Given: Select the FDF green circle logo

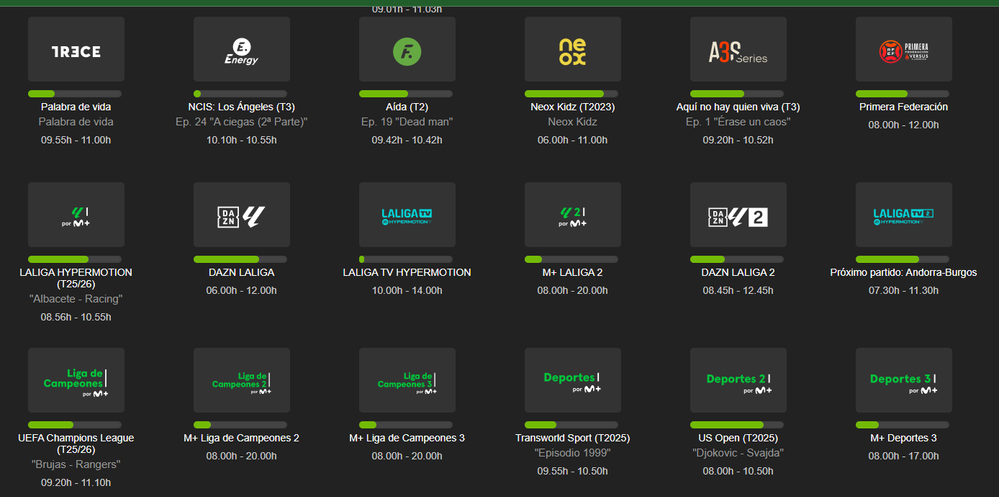Looking at the screenshot, I should (x=407, y=50).
